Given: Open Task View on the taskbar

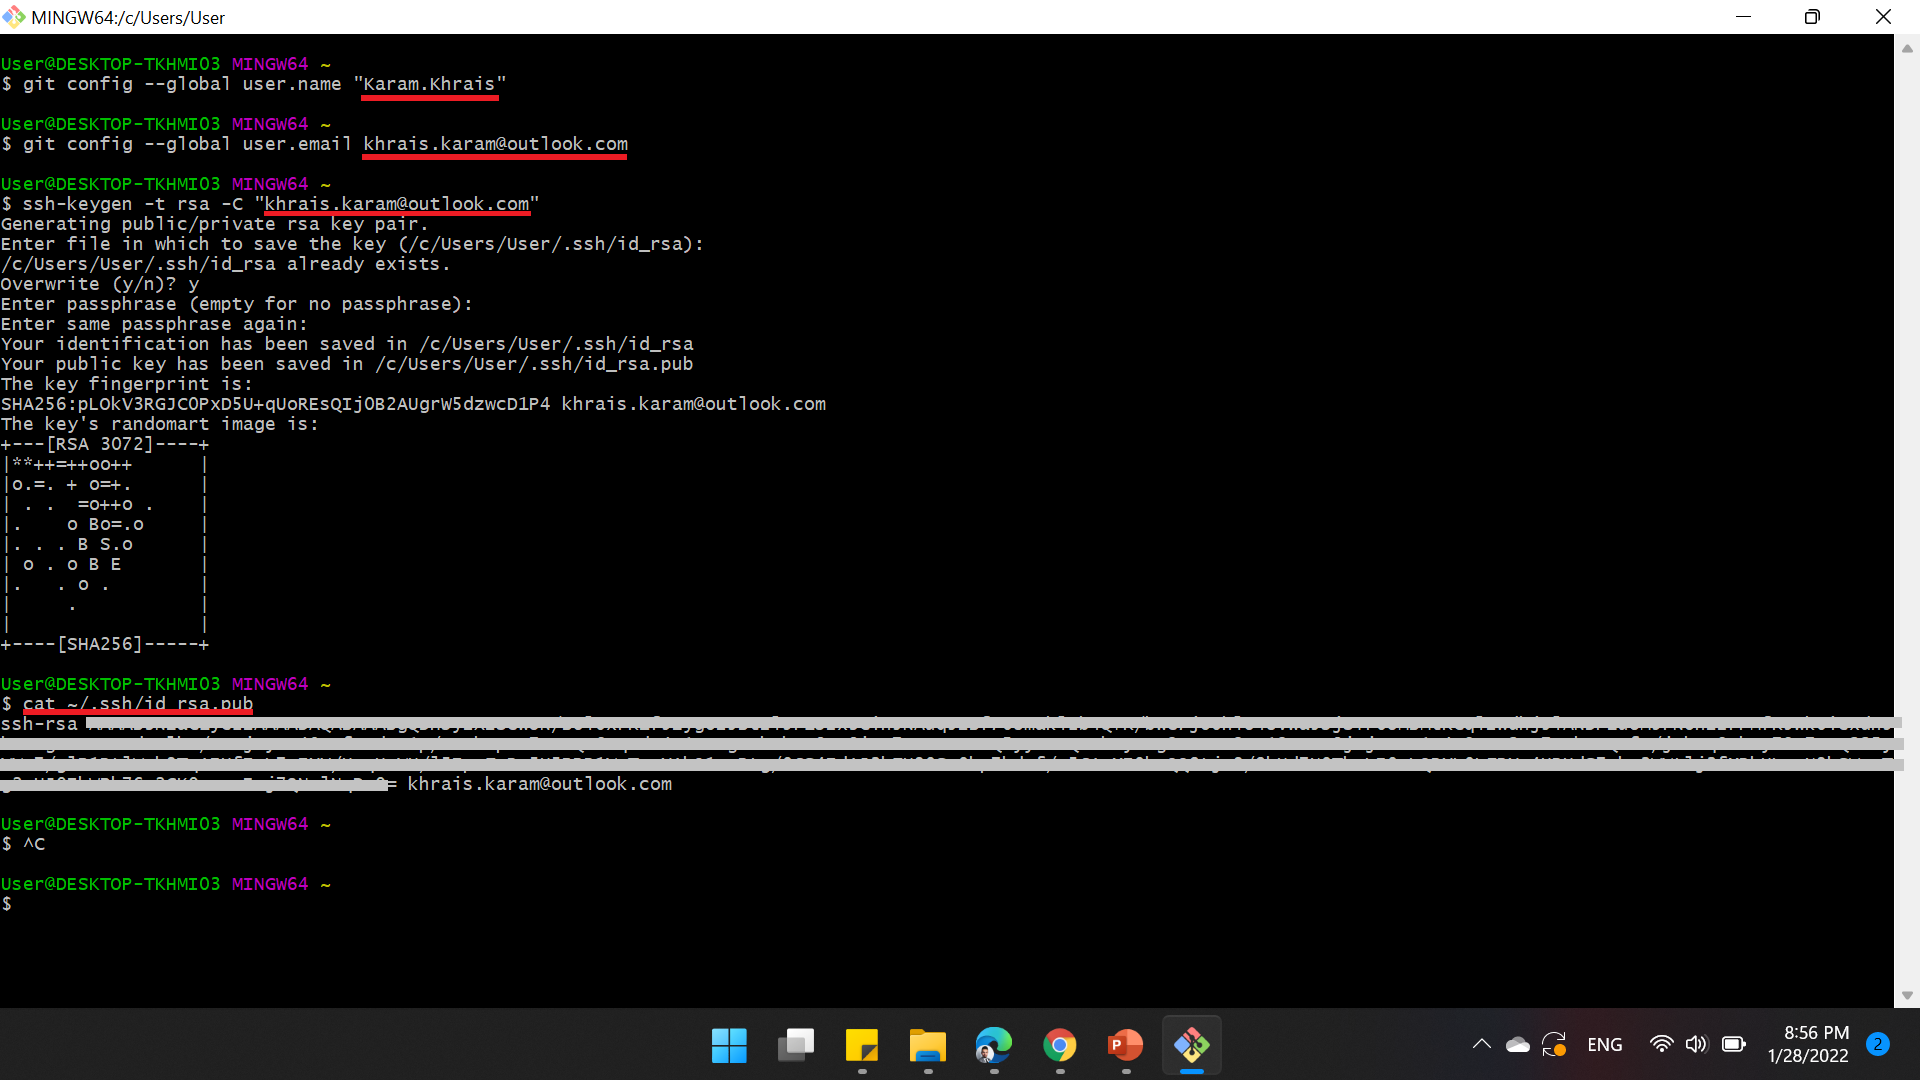Looking at the screenshot, I should [x=795, y=1045].
